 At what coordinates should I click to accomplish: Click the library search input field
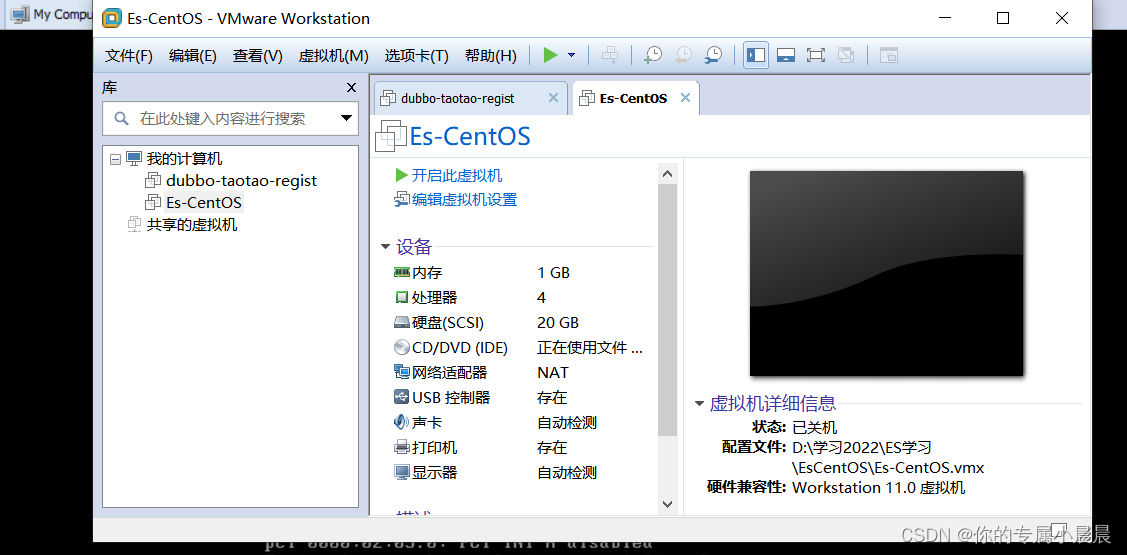(230, 118)
